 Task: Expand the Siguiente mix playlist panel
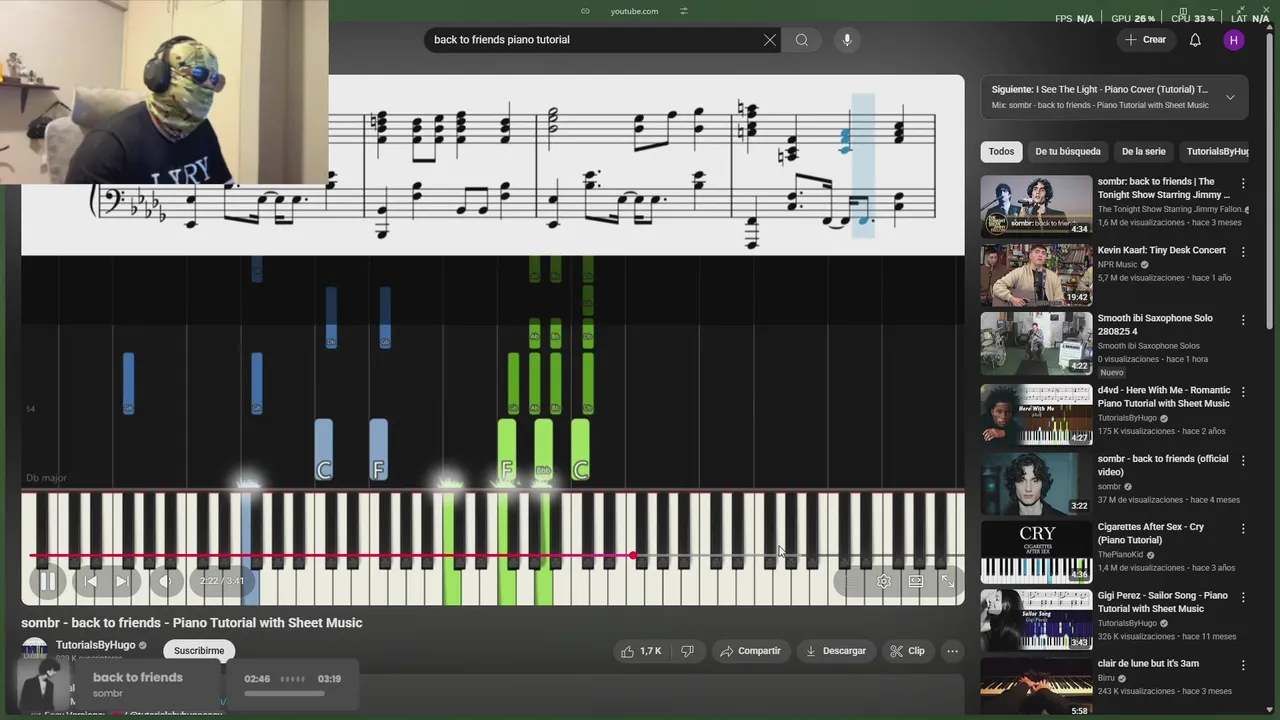pos(1230,97)
